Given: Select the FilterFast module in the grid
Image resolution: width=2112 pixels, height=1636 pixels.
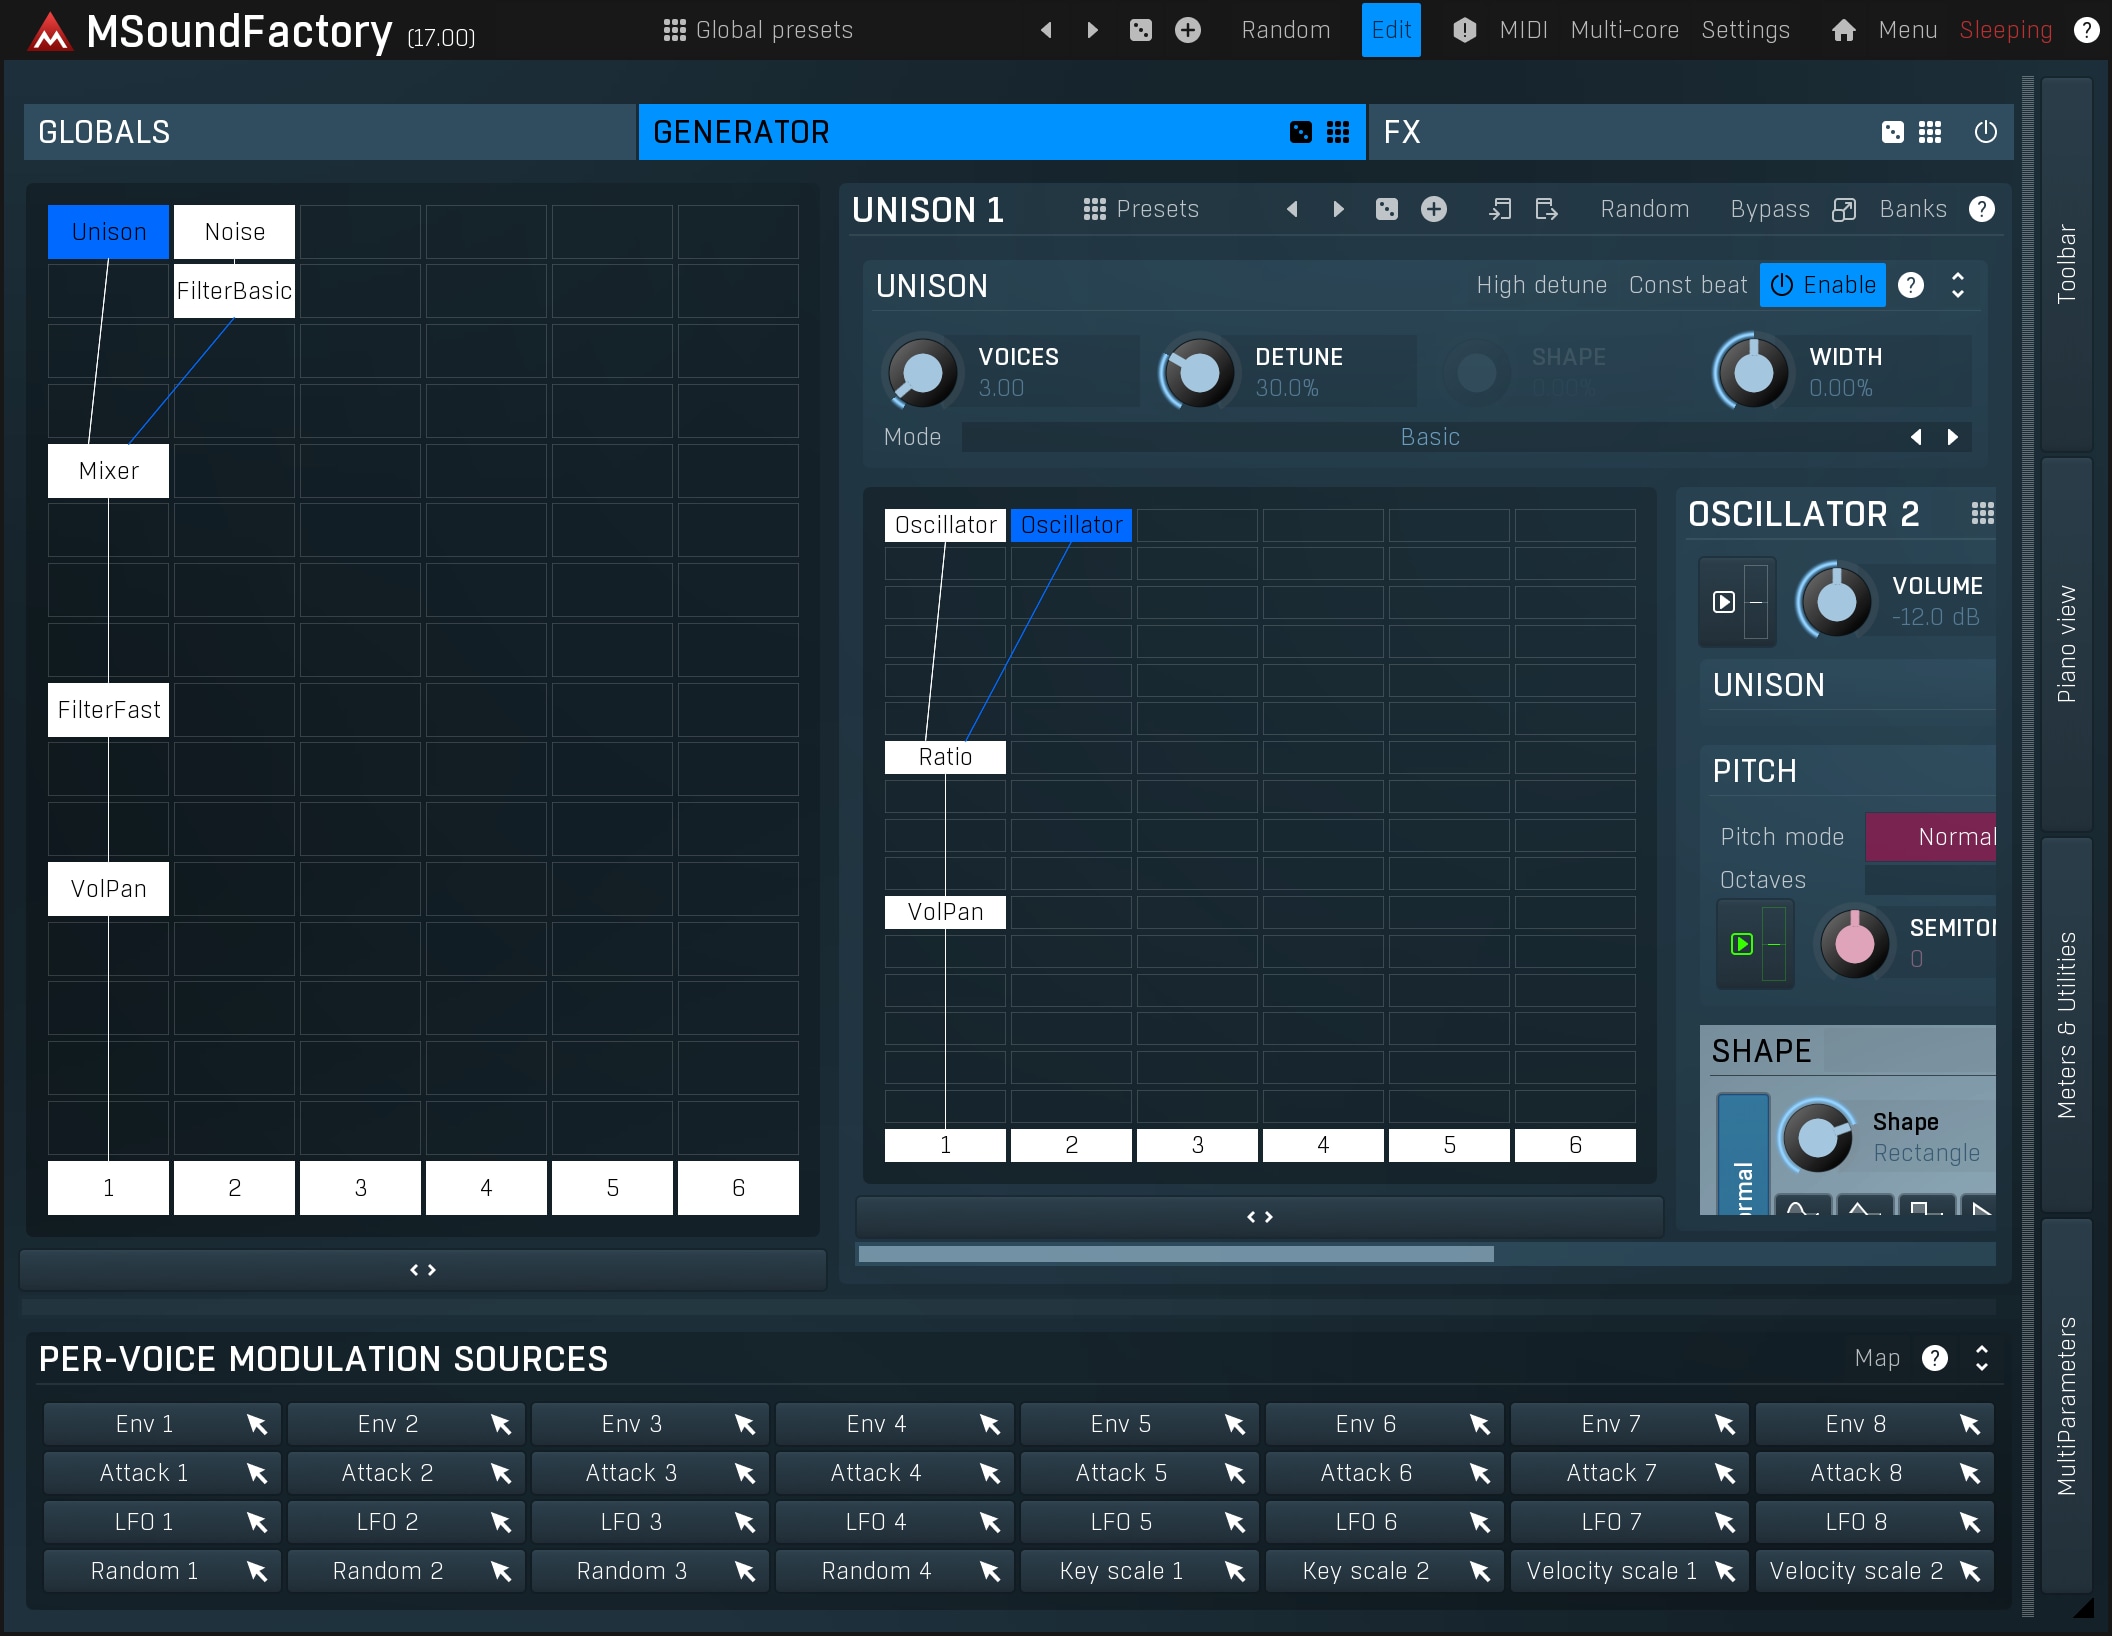Looking at the screenshot, I should click(108, 710).
